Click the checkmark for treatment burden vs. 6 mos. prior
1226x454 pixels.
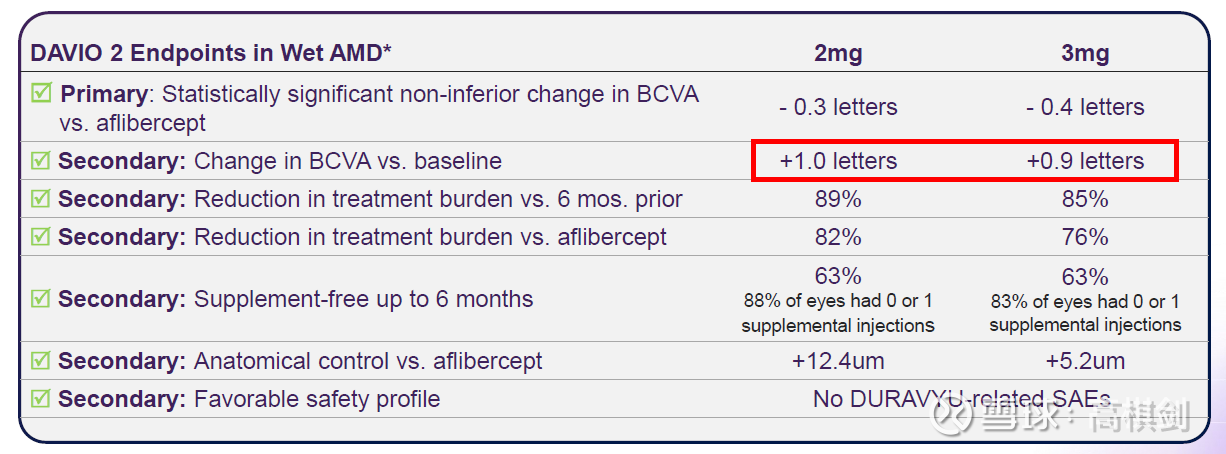click(41, 199)
